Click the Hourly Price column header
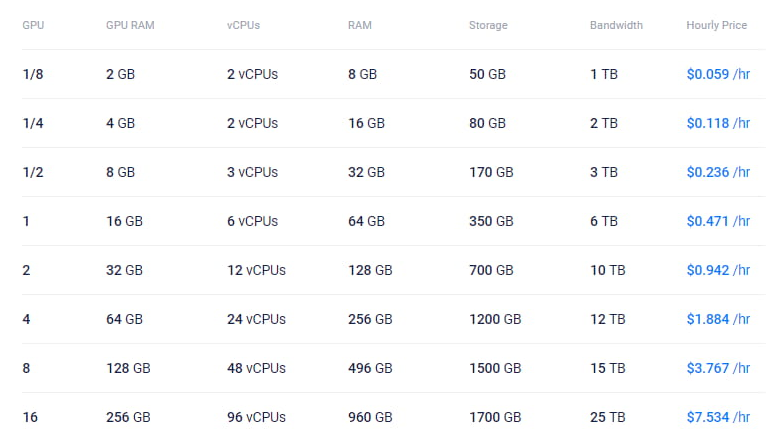The width and height of the screenshot is (779, 438). (x=716, y=25)
